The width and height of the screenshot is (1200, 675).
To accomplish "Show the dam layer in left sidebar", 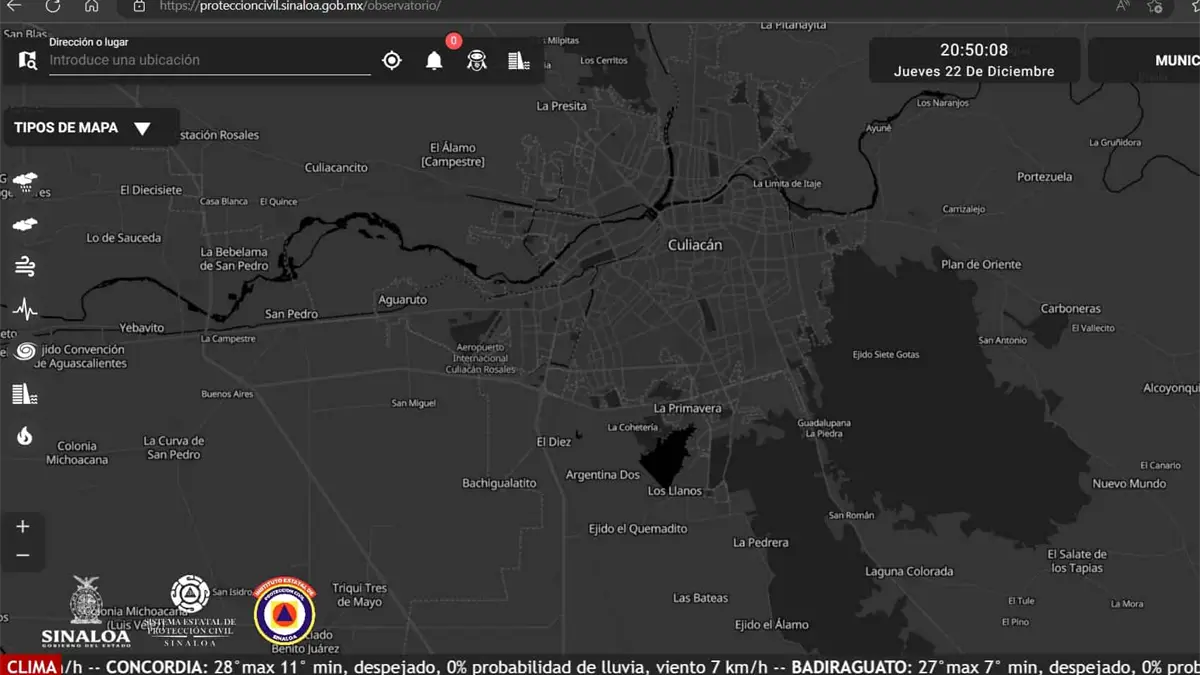I will (x=25, y=394).
